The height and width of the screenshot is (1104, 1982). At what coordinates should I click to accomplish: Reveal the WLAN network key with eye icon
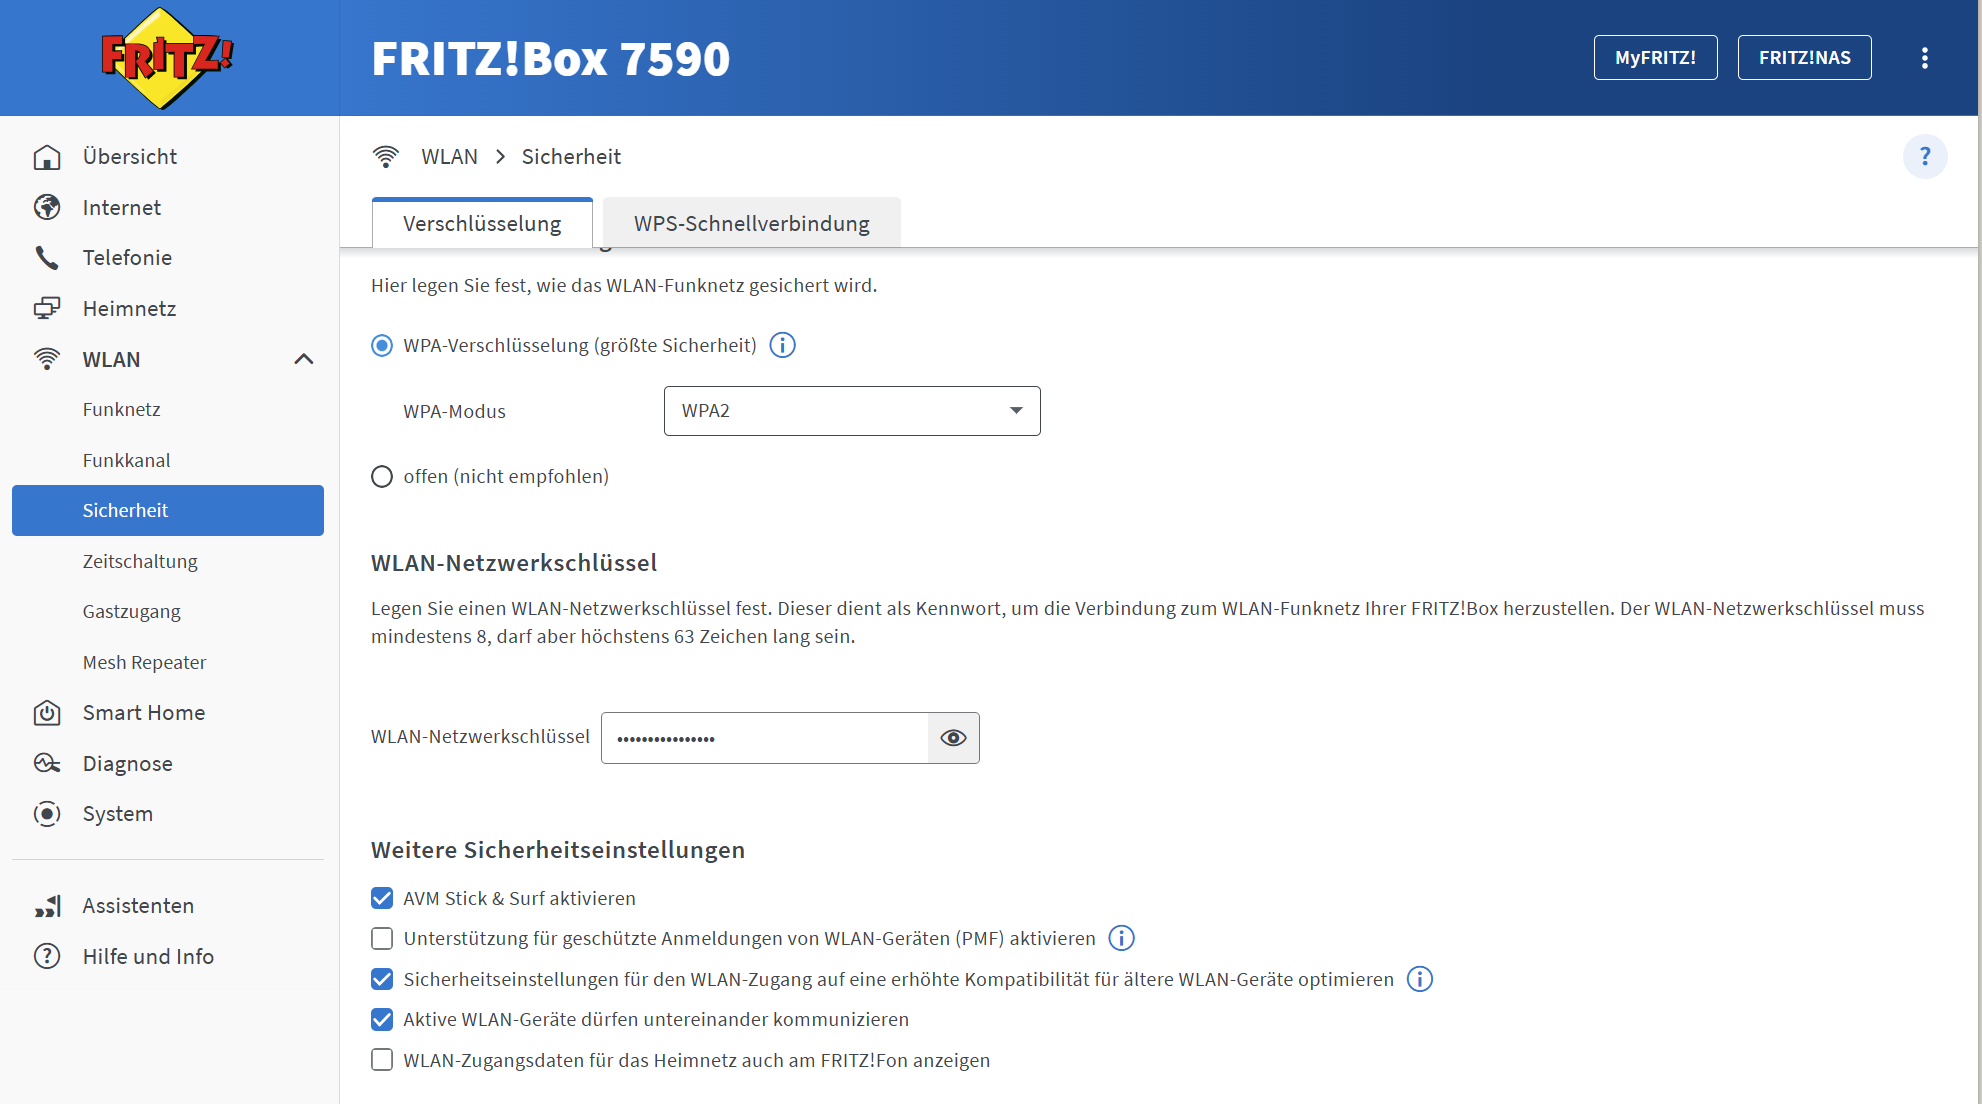click(953, 738)
